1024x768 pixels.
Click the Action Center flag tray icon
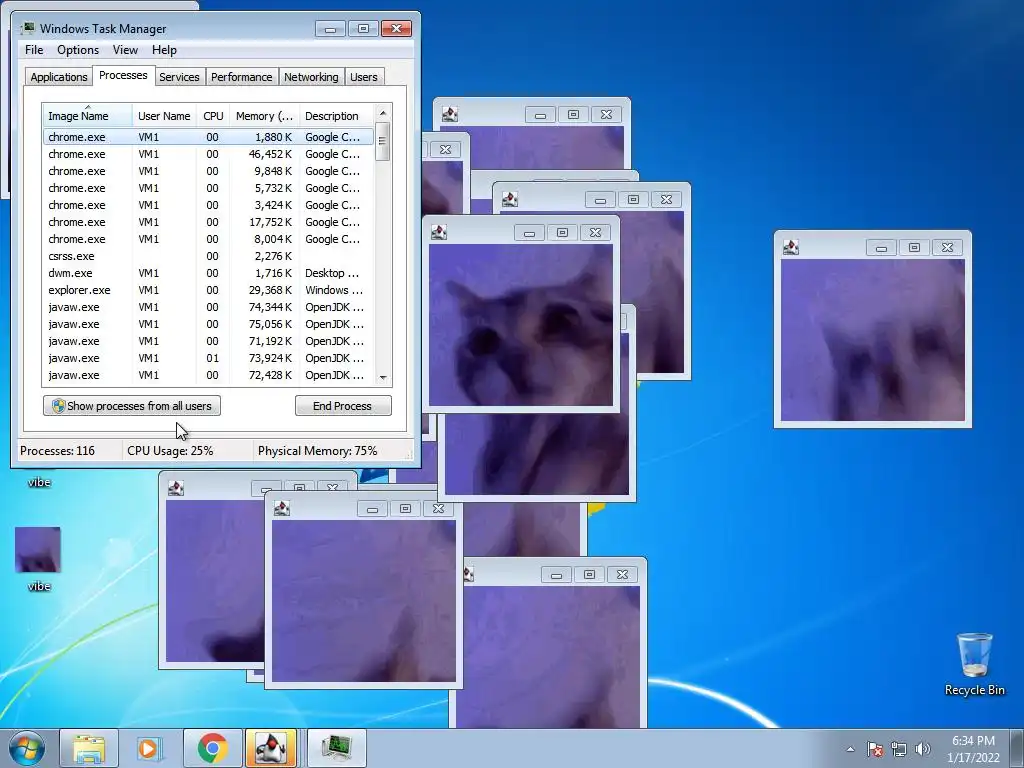click(x=875, y=749)
